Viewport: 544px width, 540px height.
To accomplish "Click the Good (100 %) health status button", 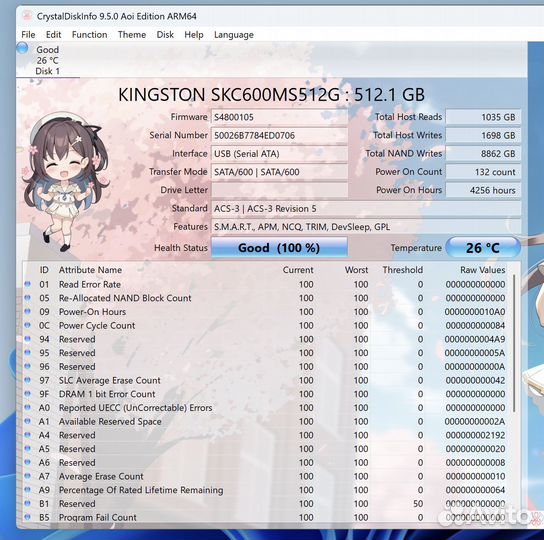I will (x=279, y=247).
